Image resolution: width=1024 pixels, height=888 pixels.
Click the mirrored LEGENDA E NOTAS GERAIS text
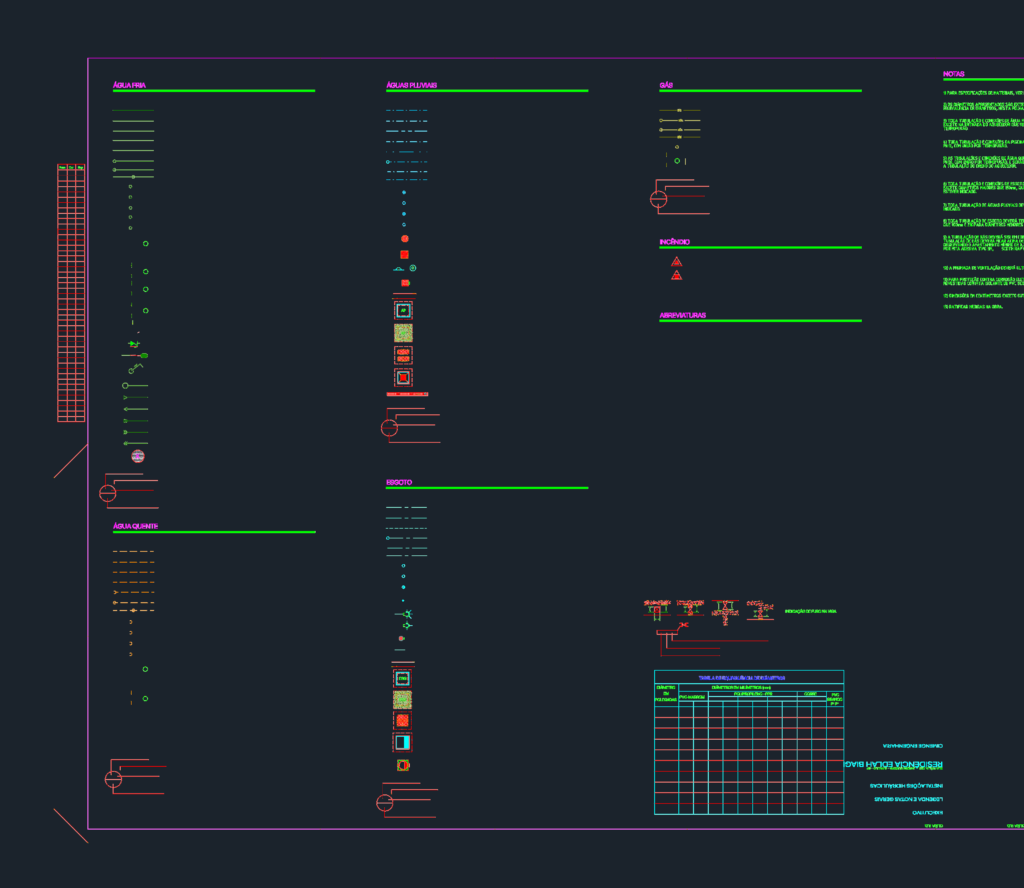[x=908, y=799]
